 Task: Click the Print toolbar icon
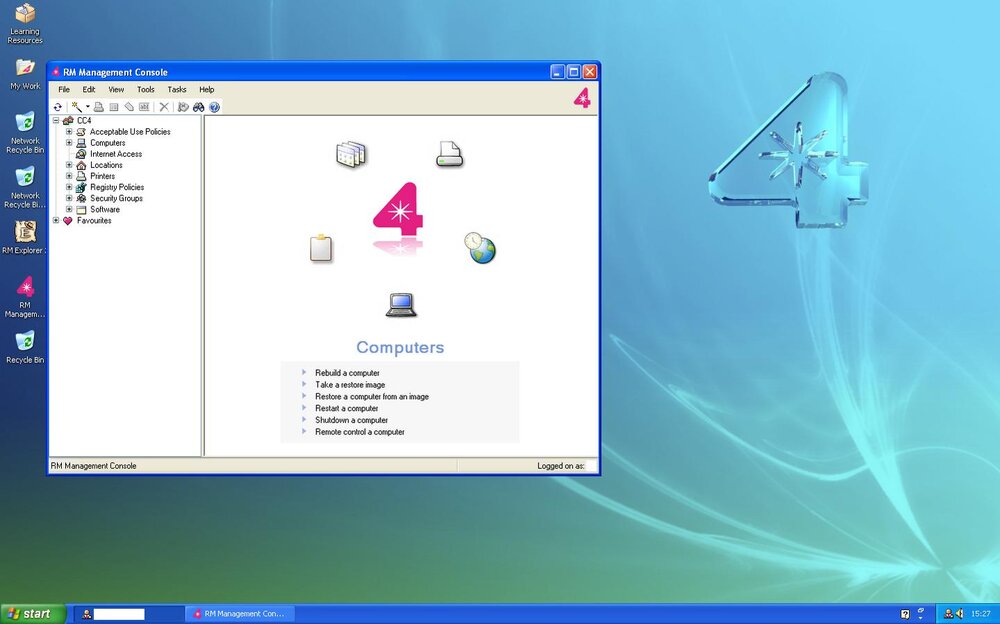coord(99,107)
